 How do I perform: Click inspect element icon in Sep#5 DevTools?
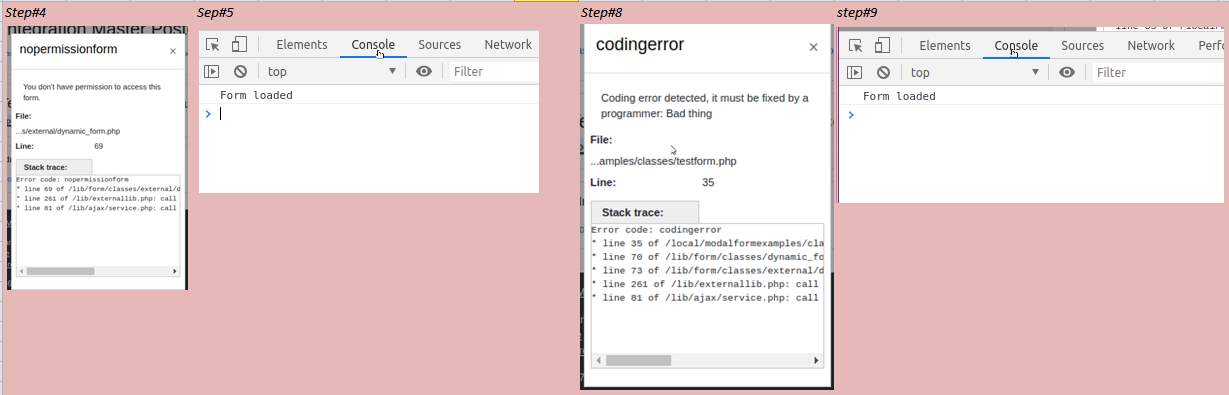coord(212,44)
